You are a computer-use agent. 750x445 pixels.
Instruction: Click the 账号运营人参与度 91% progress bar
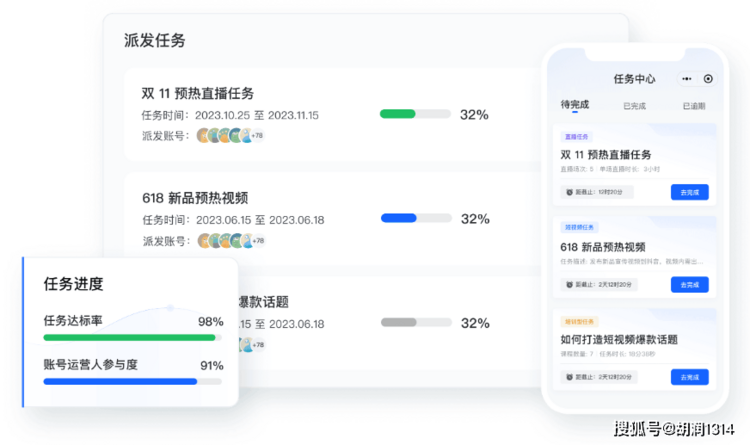point(132,382)
